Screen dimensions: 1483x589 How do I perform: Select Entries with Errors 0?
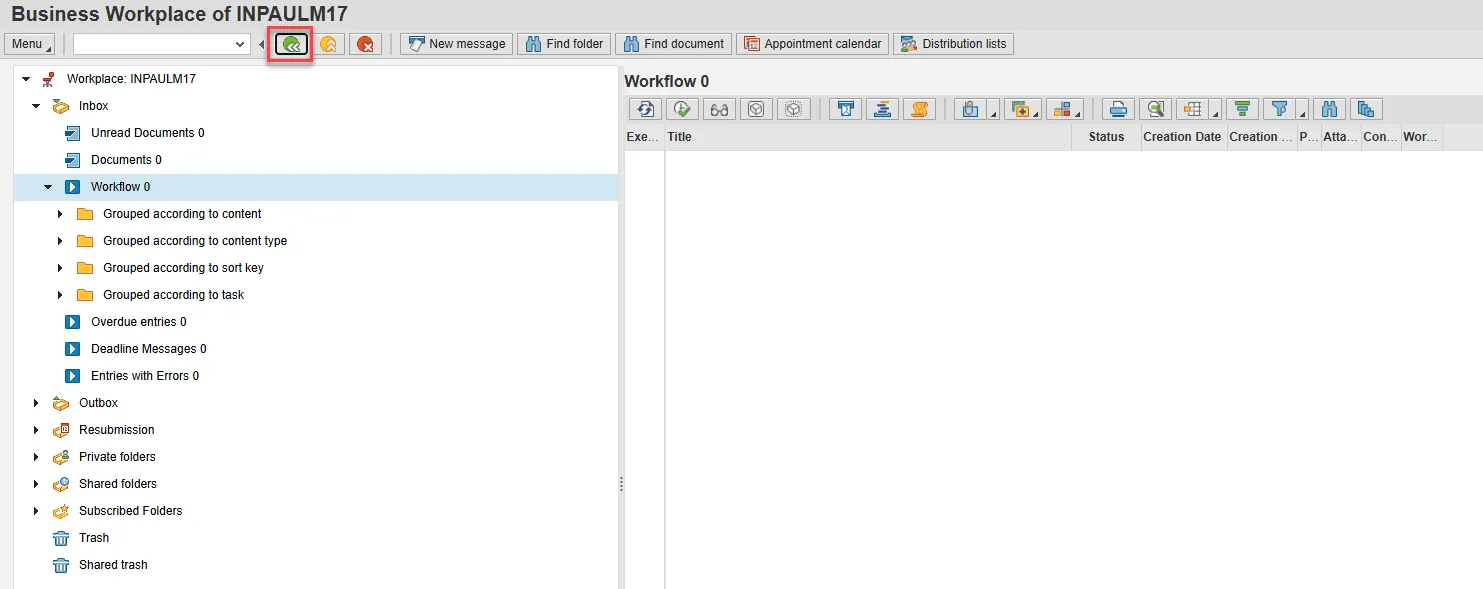click(145, 376)
